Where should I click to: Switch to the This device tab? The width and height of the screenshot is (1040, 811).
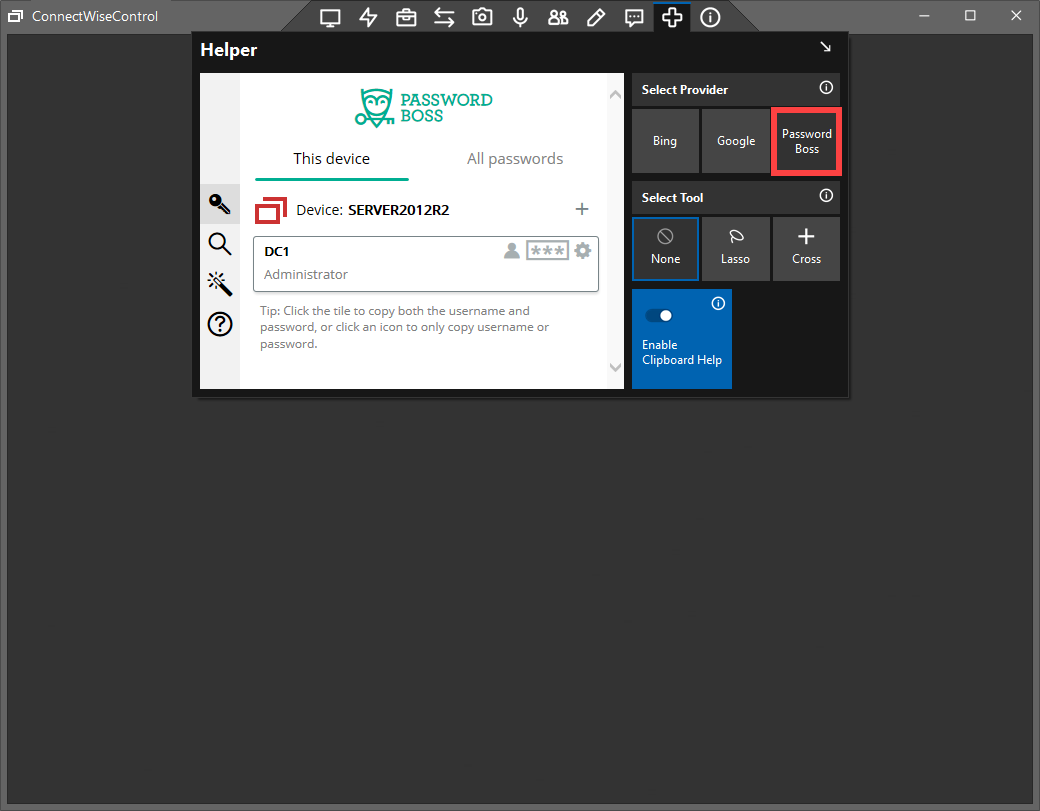point(332,159)
